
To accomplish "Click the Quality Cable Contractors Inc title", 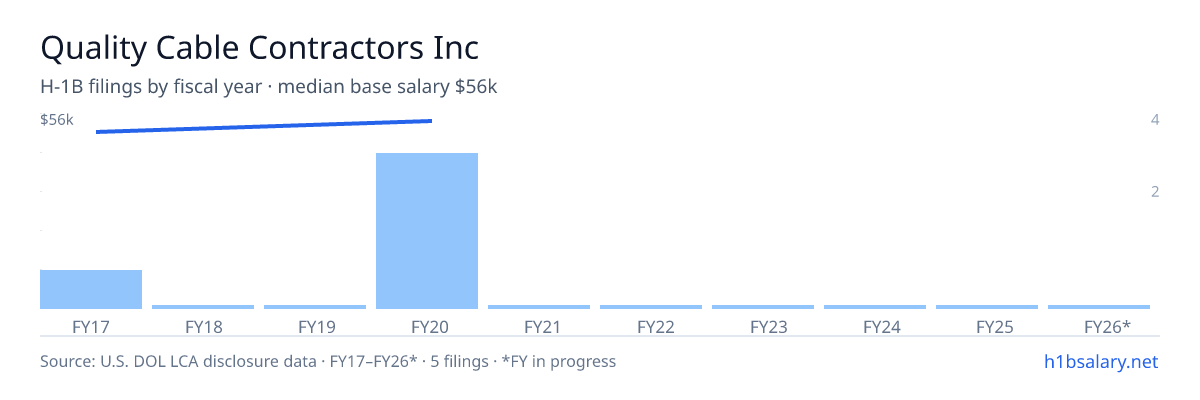I will (259, 47).
